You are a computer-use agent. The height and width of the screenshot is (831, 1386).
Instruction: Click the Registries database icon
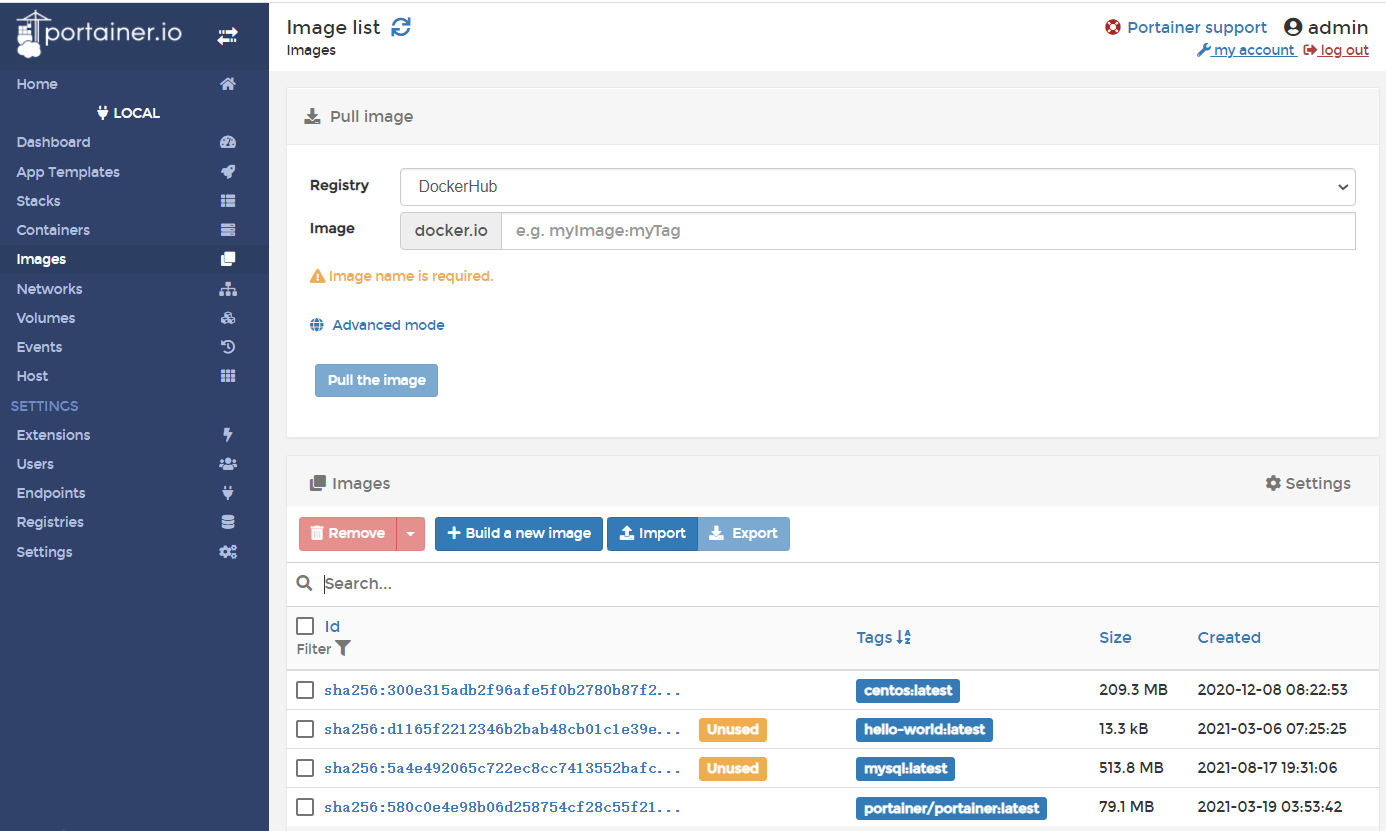point(228,522)
